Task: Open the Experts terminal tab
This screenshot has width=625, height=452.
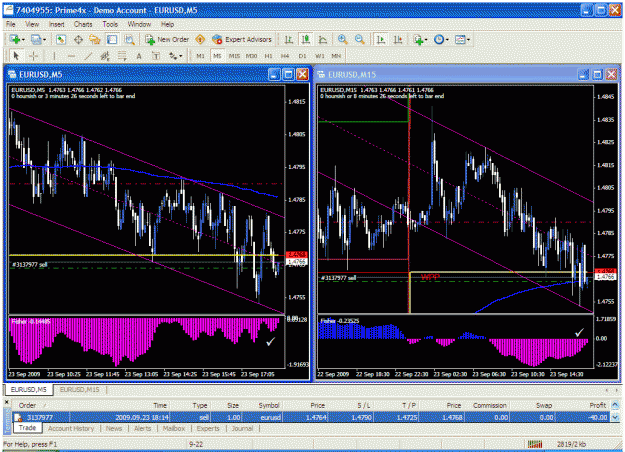Action: (208, 428)
